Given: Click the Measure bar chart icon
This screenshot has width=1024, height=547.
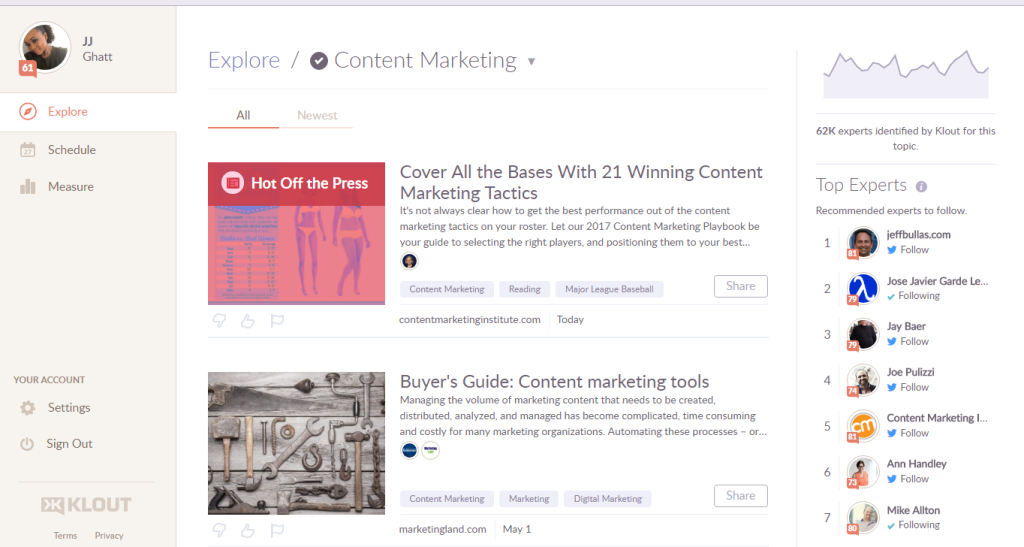Looking at the screenshot, I should (27, 187).
